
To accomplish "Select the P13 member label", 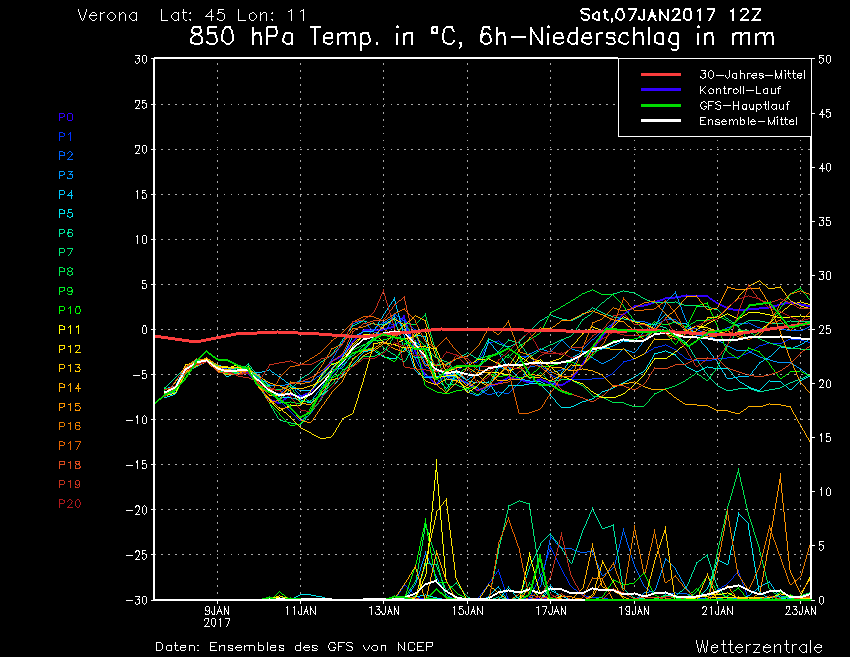I will click(x=69, y=369).
